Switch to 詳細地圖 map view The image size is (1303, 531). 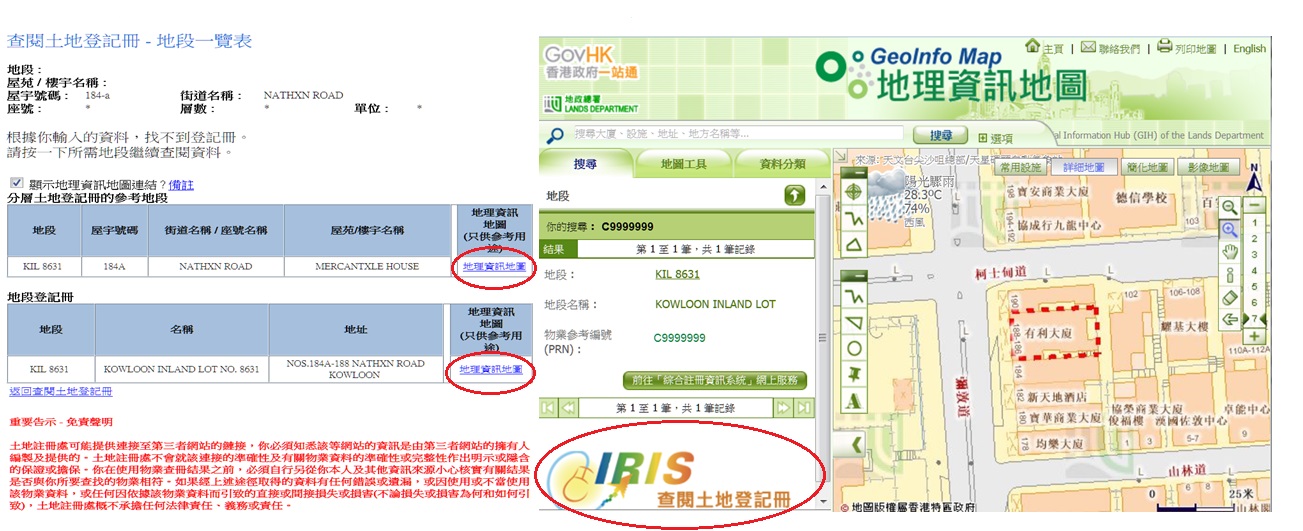[1086, 167]
